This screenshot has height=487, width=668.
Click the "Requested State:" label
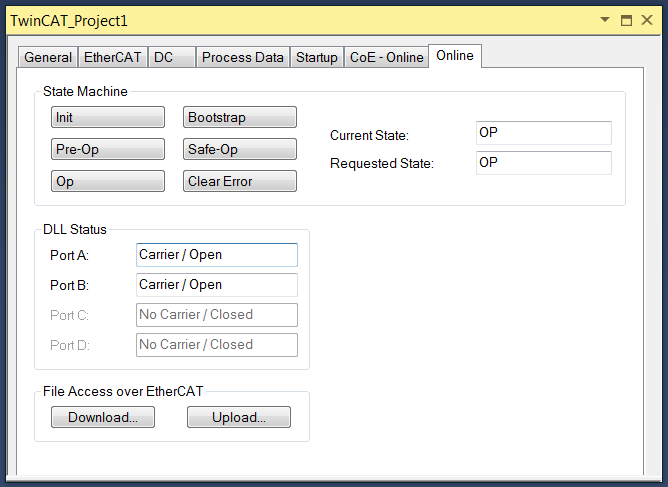[382, 163]
